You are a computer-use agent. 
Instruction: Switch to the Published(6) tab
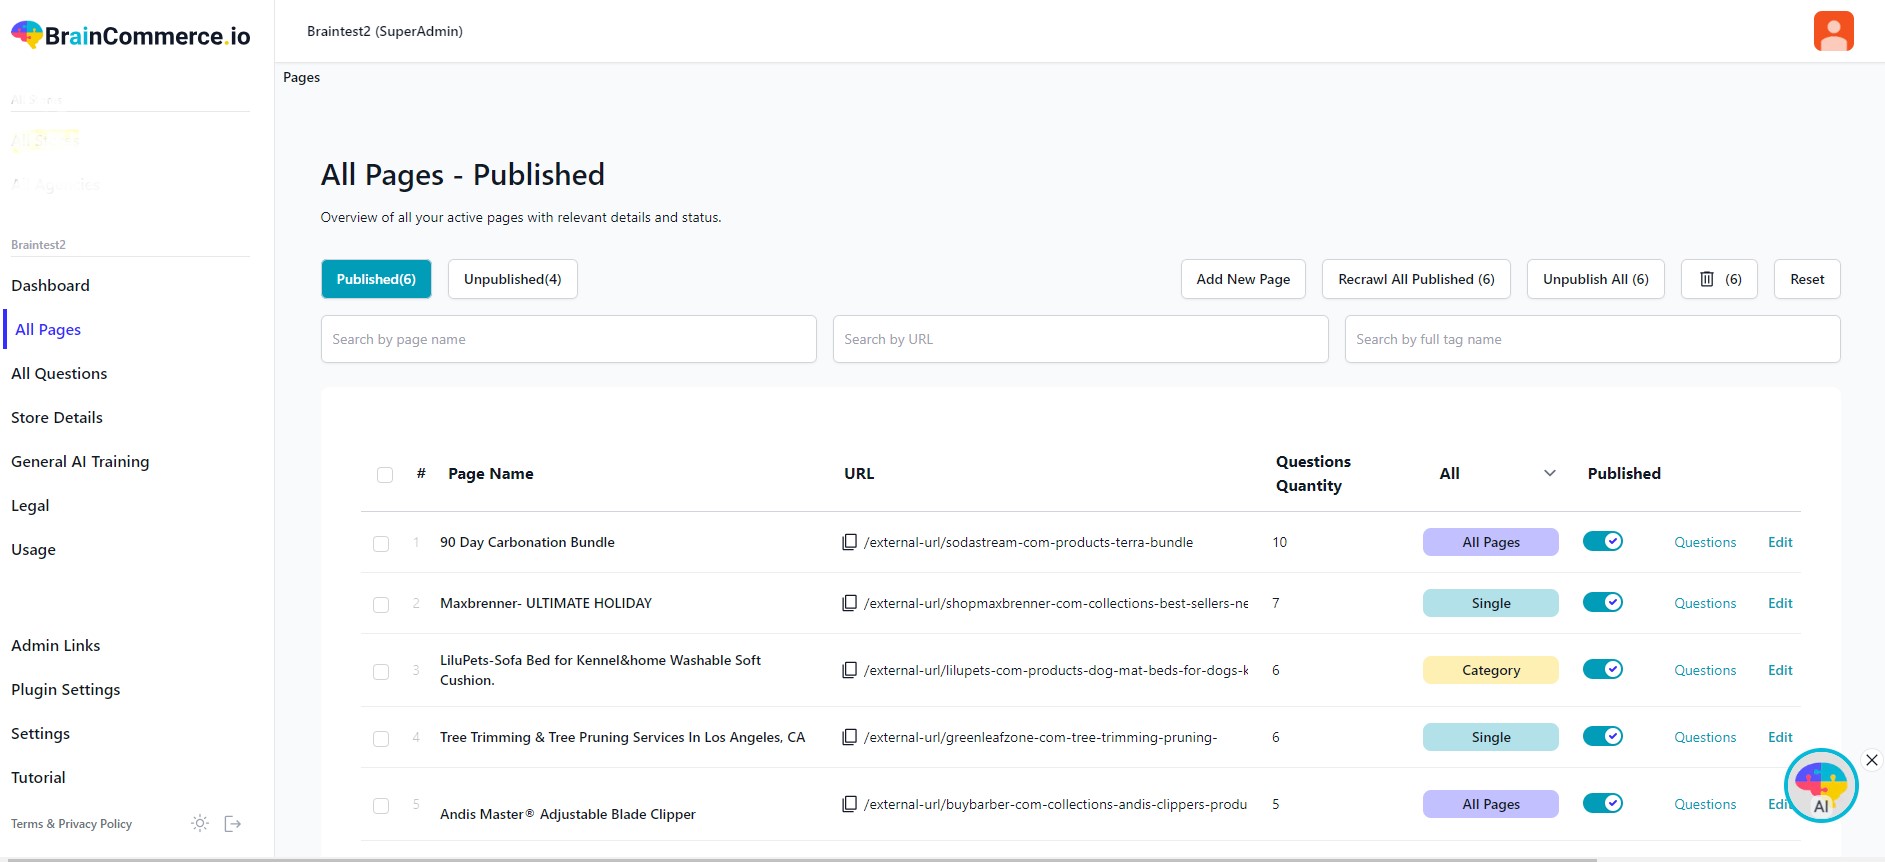pyautogui.click(x=376, y=279)
